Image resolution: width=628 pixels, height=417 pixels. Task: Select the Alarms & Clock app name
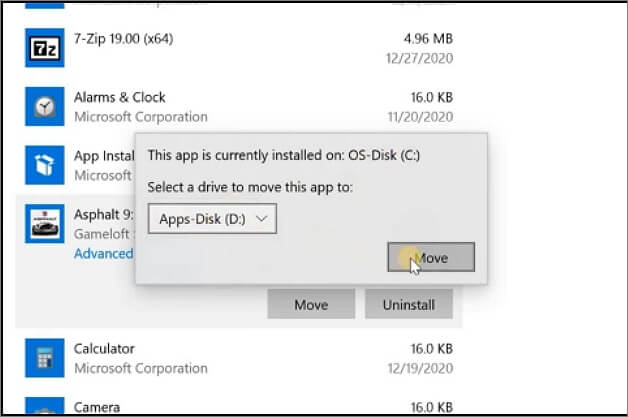[120, 97]
